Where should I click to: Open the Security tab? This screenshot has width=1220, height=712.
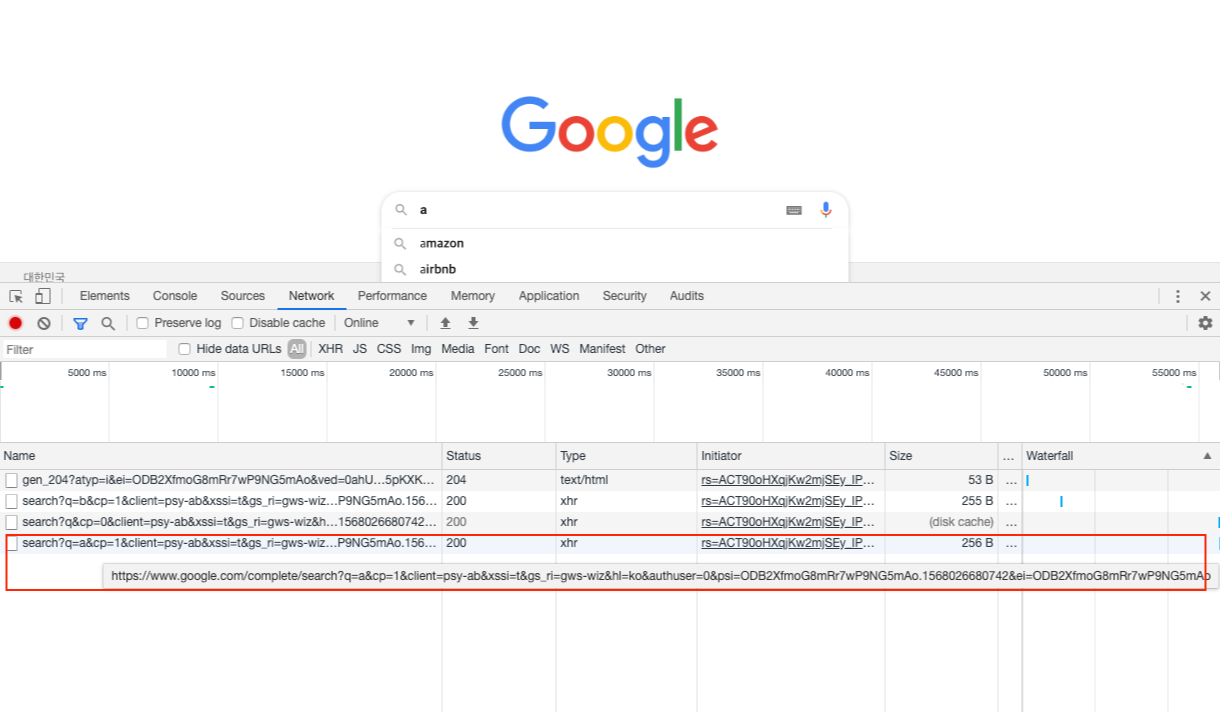pos(625,296)
